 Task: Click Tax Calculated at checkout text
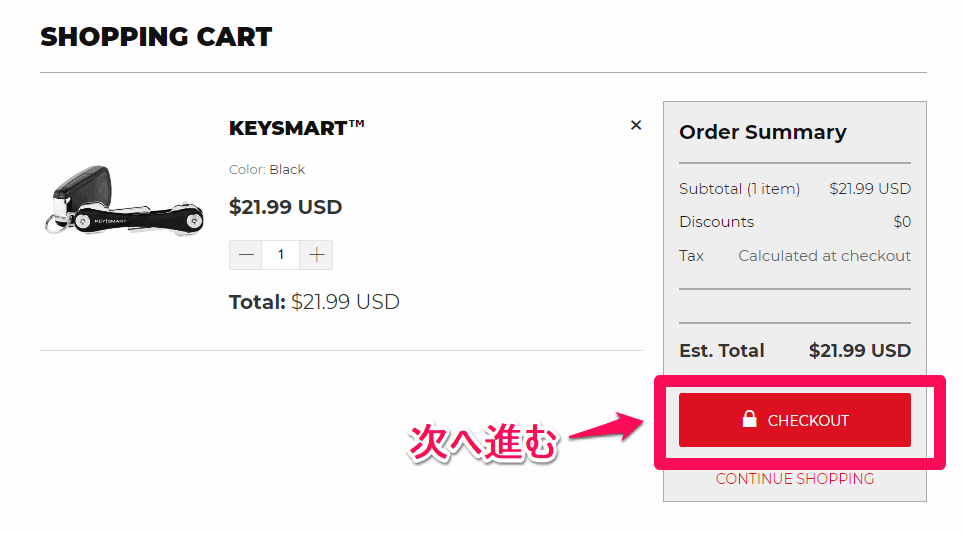(824, 256)
